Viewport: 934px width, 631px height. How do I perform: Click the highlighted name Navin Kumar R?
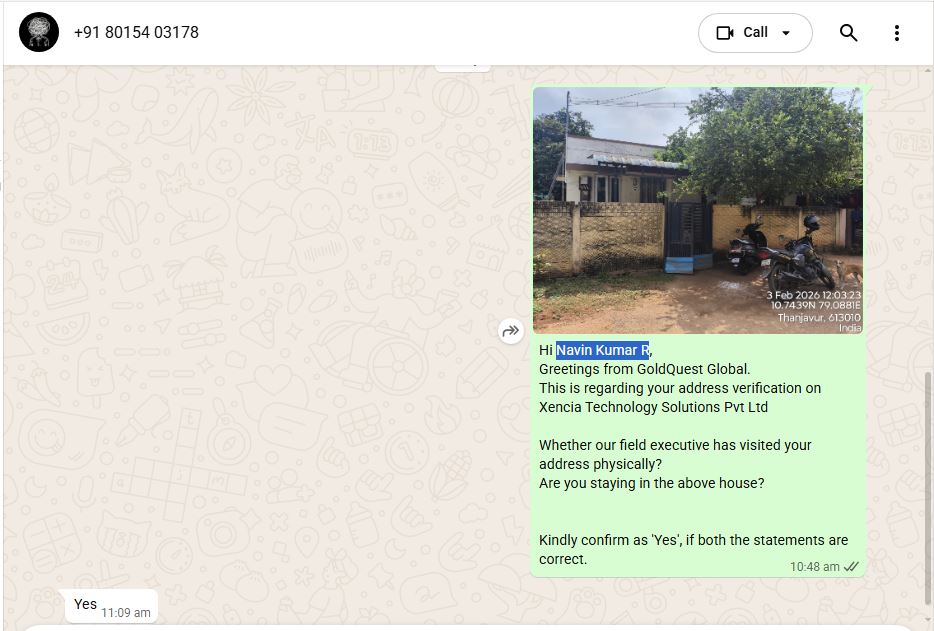click(603, 350)
